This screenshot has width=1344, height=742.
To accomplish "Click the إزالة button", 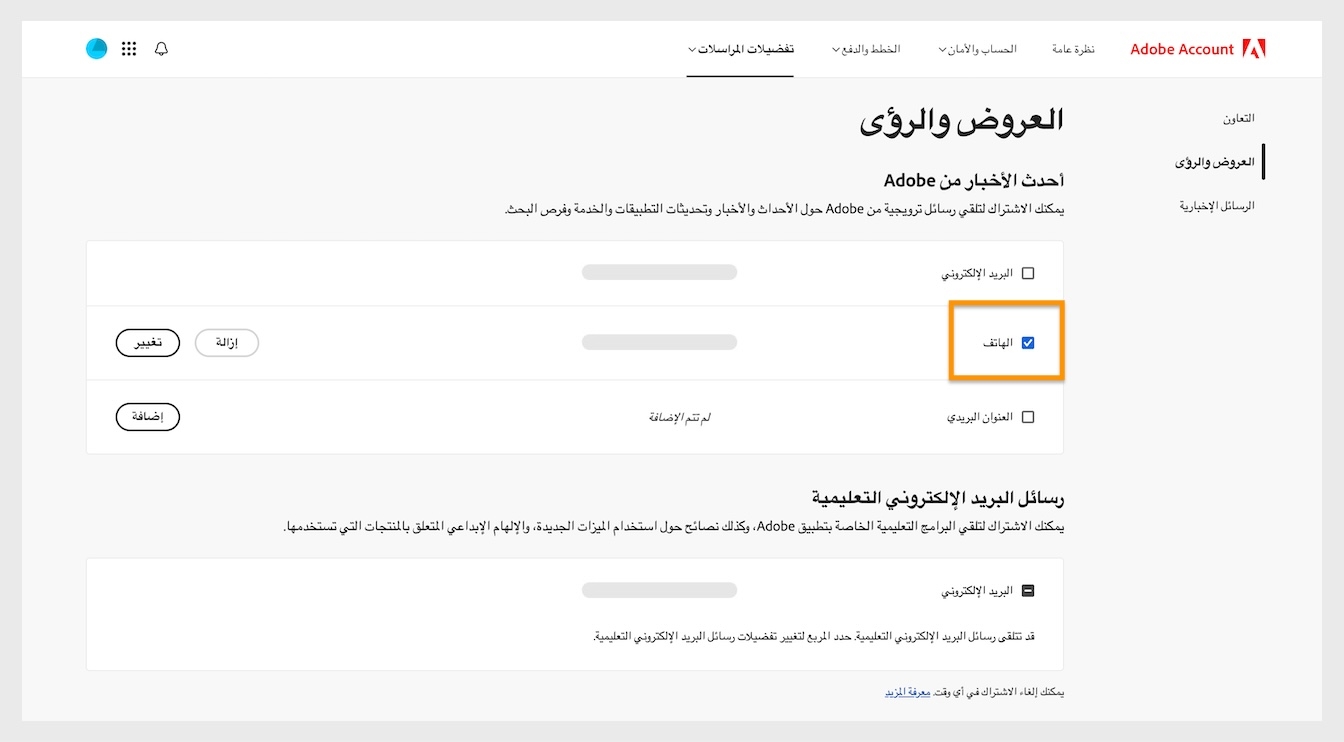I will (x=226, y=342).
